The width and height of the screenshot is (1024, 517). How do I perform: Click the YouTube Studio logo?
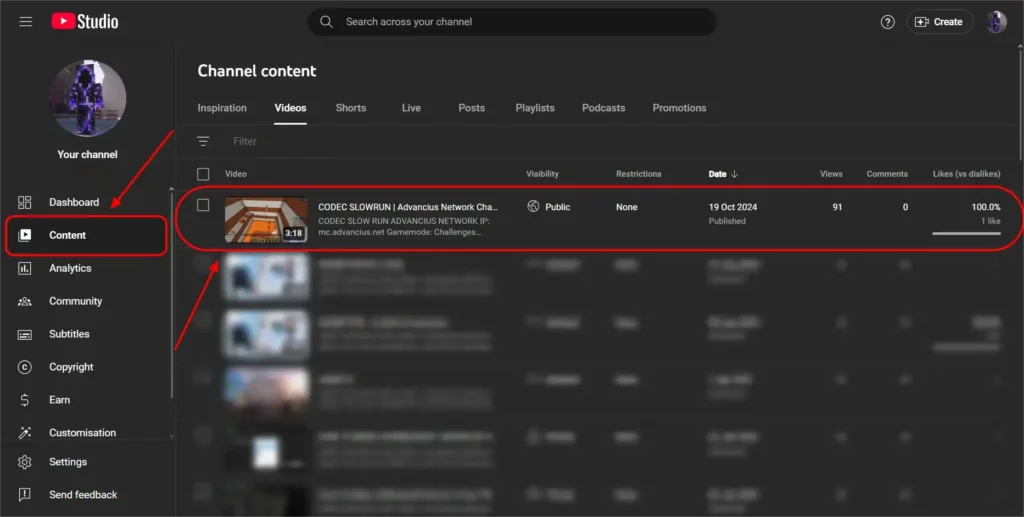pyautogui.click(x=85, y=22)
